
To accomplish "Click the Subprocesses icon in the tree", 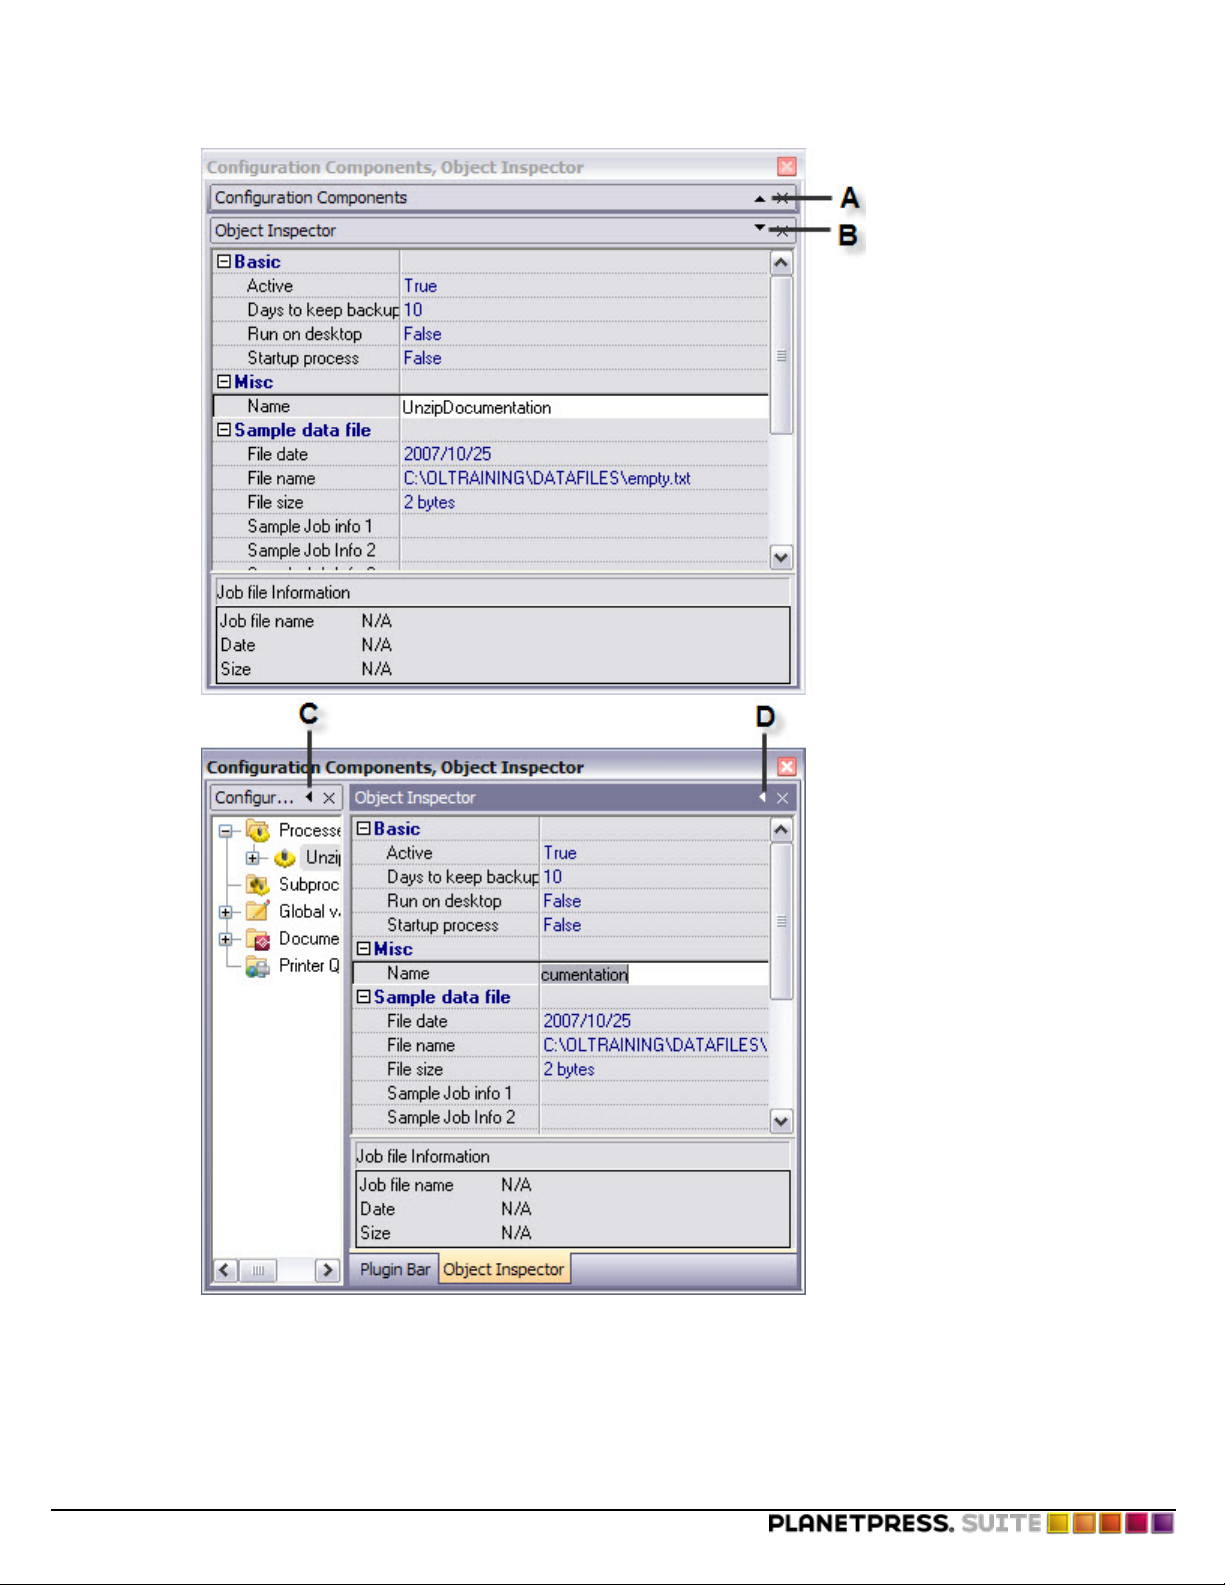I will pyautogui.click(x=258, y=885).
